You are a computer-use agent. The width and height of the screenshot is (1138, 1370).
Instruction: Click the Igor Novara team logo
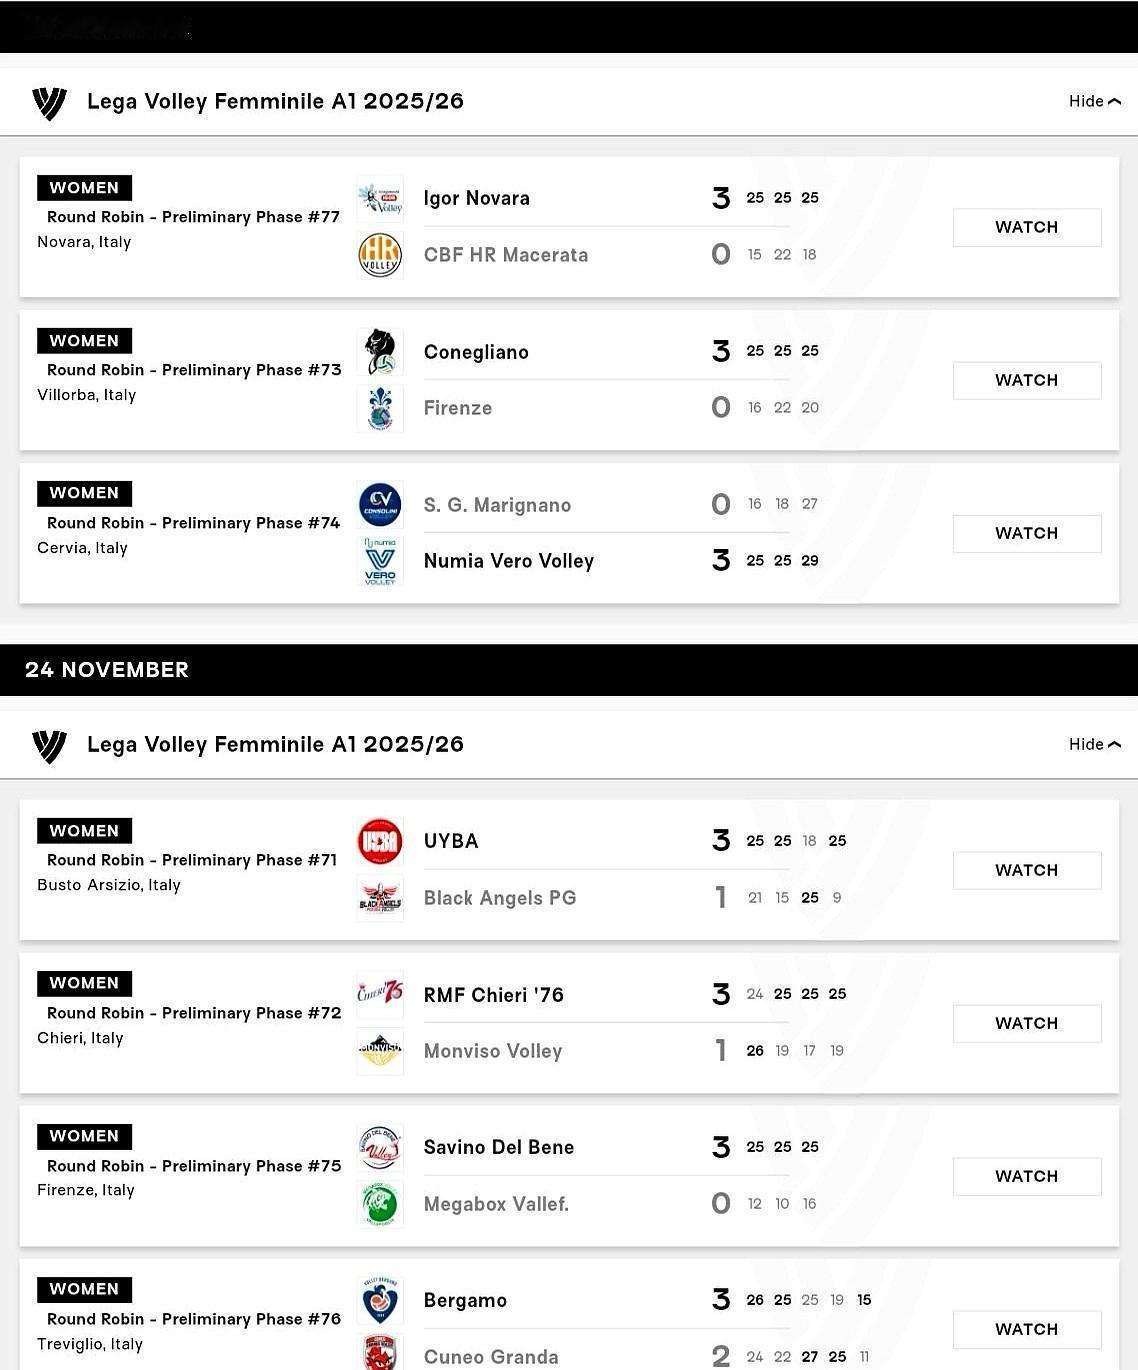[x=380, y=198]
